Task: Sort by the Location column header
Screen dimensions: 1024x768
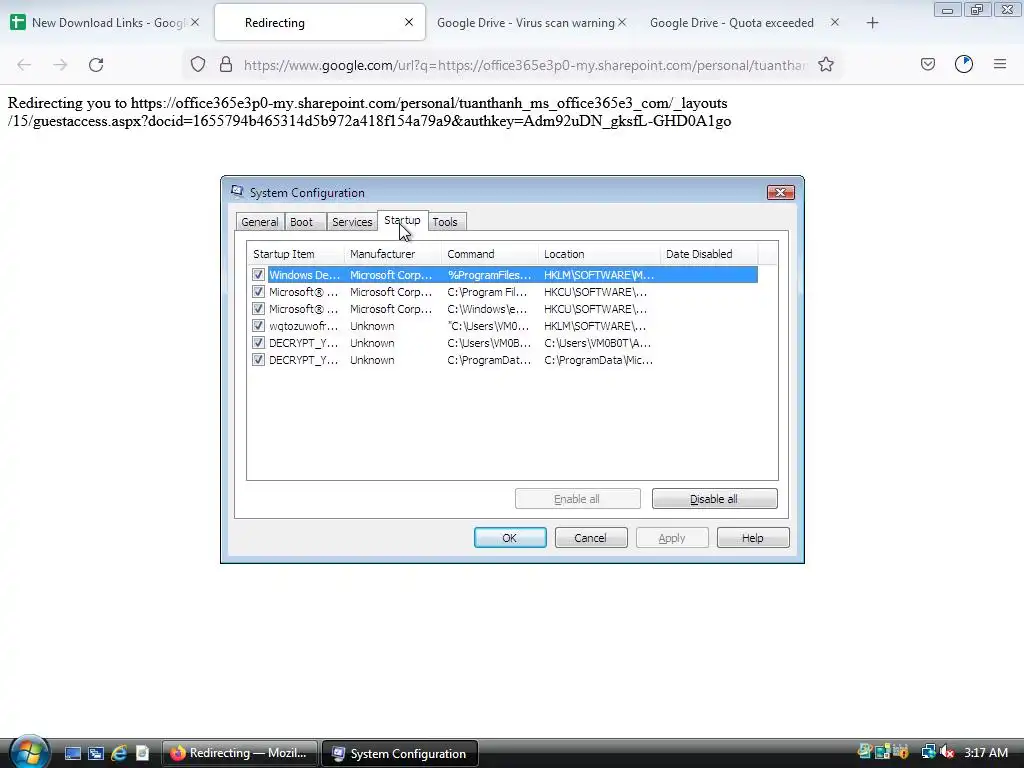Action: pyautogui.click(x=599, y=254)
